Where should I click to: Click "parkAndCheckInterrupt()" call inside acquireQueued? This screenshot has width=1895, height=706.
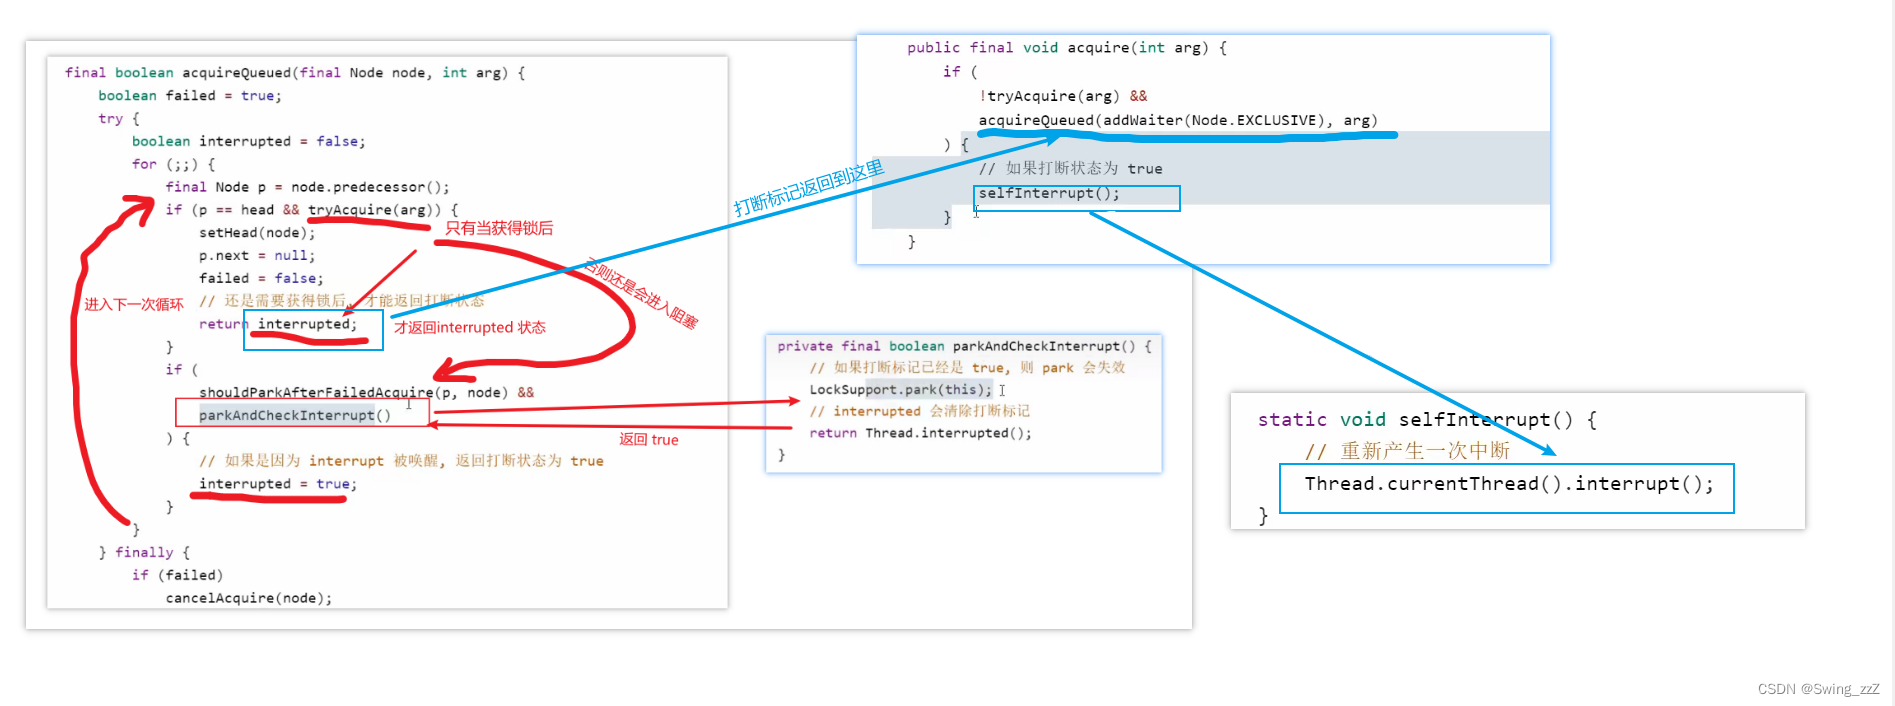click(295, 415)
